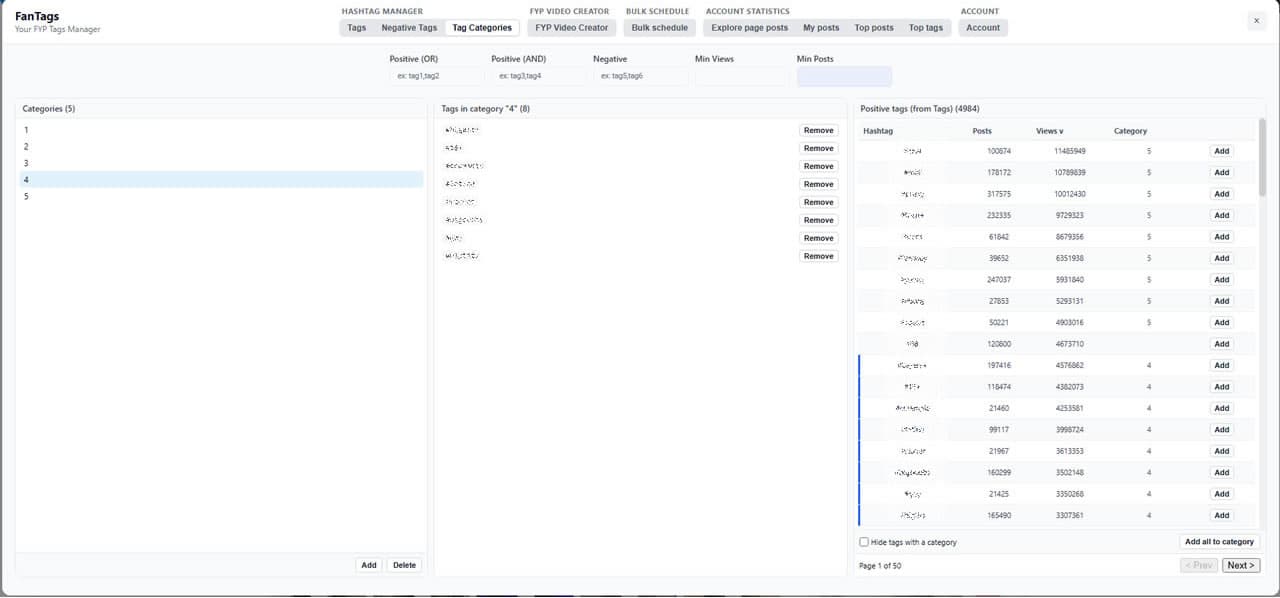Select category 1 in Categories list
Screen dimensions: 1280x598
point(220,130)
